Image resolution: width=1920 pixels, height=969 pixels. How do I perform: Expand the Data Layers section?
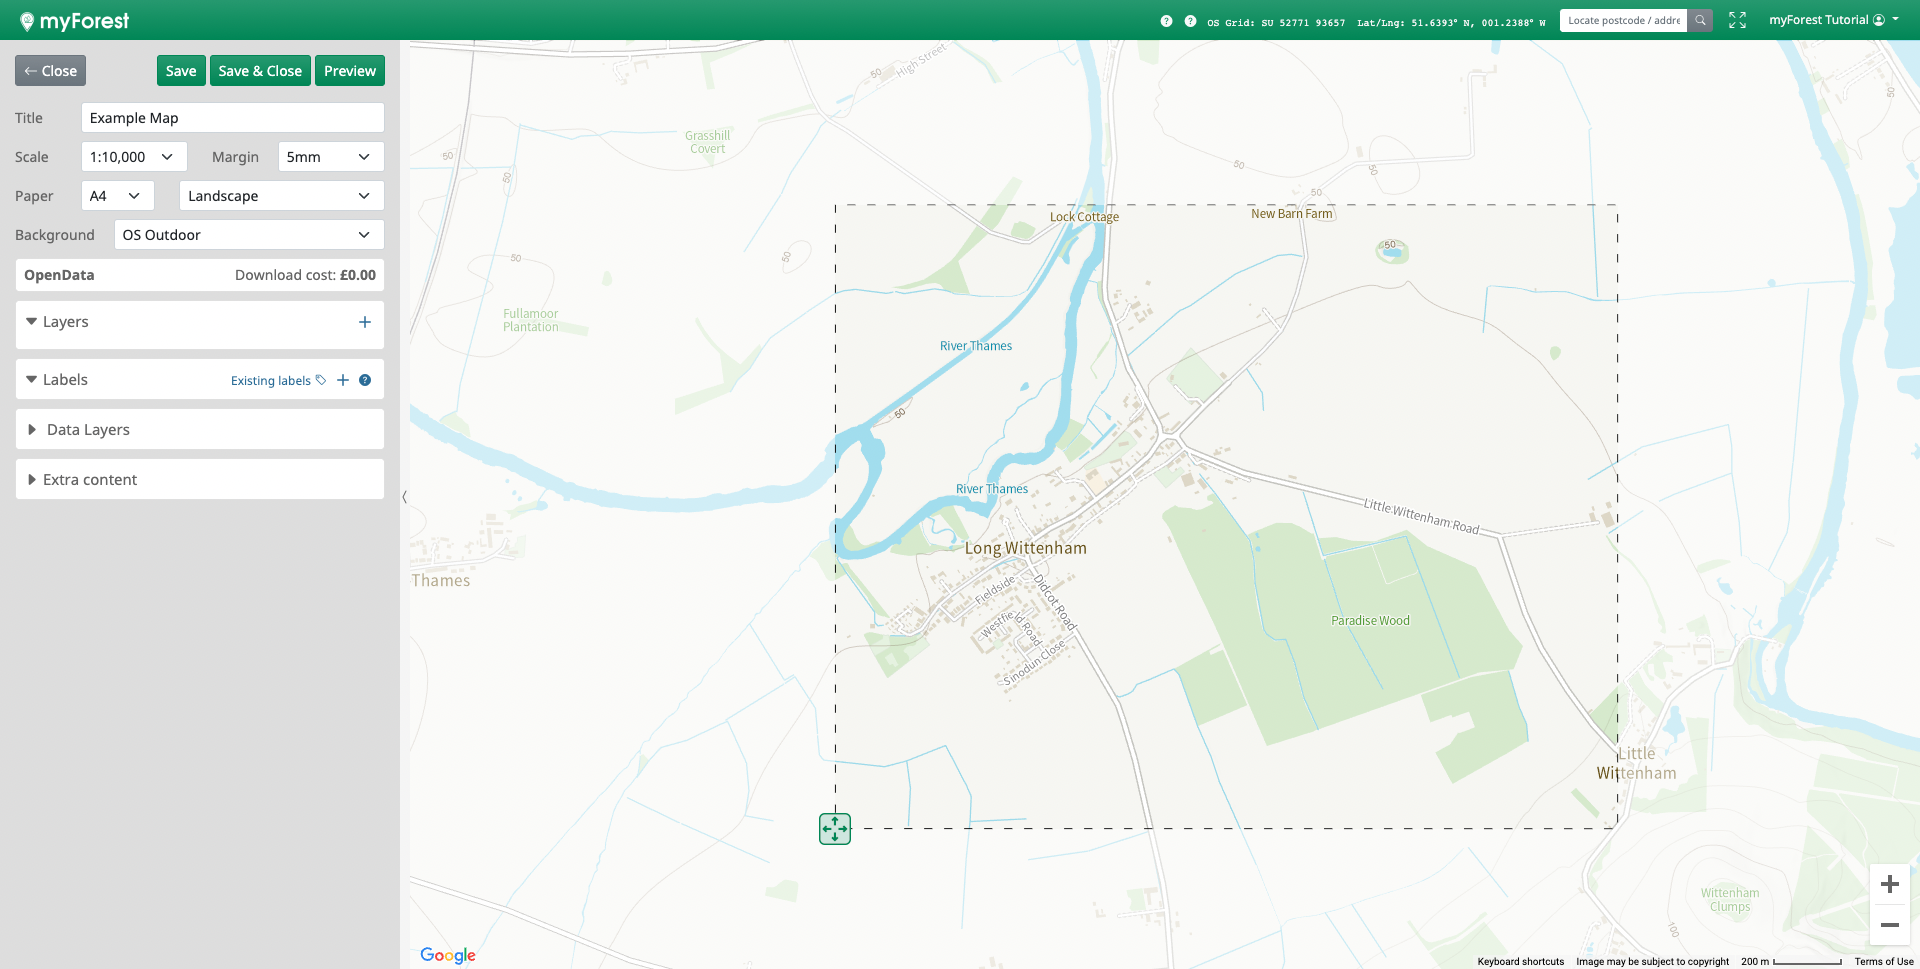point(88,430)
